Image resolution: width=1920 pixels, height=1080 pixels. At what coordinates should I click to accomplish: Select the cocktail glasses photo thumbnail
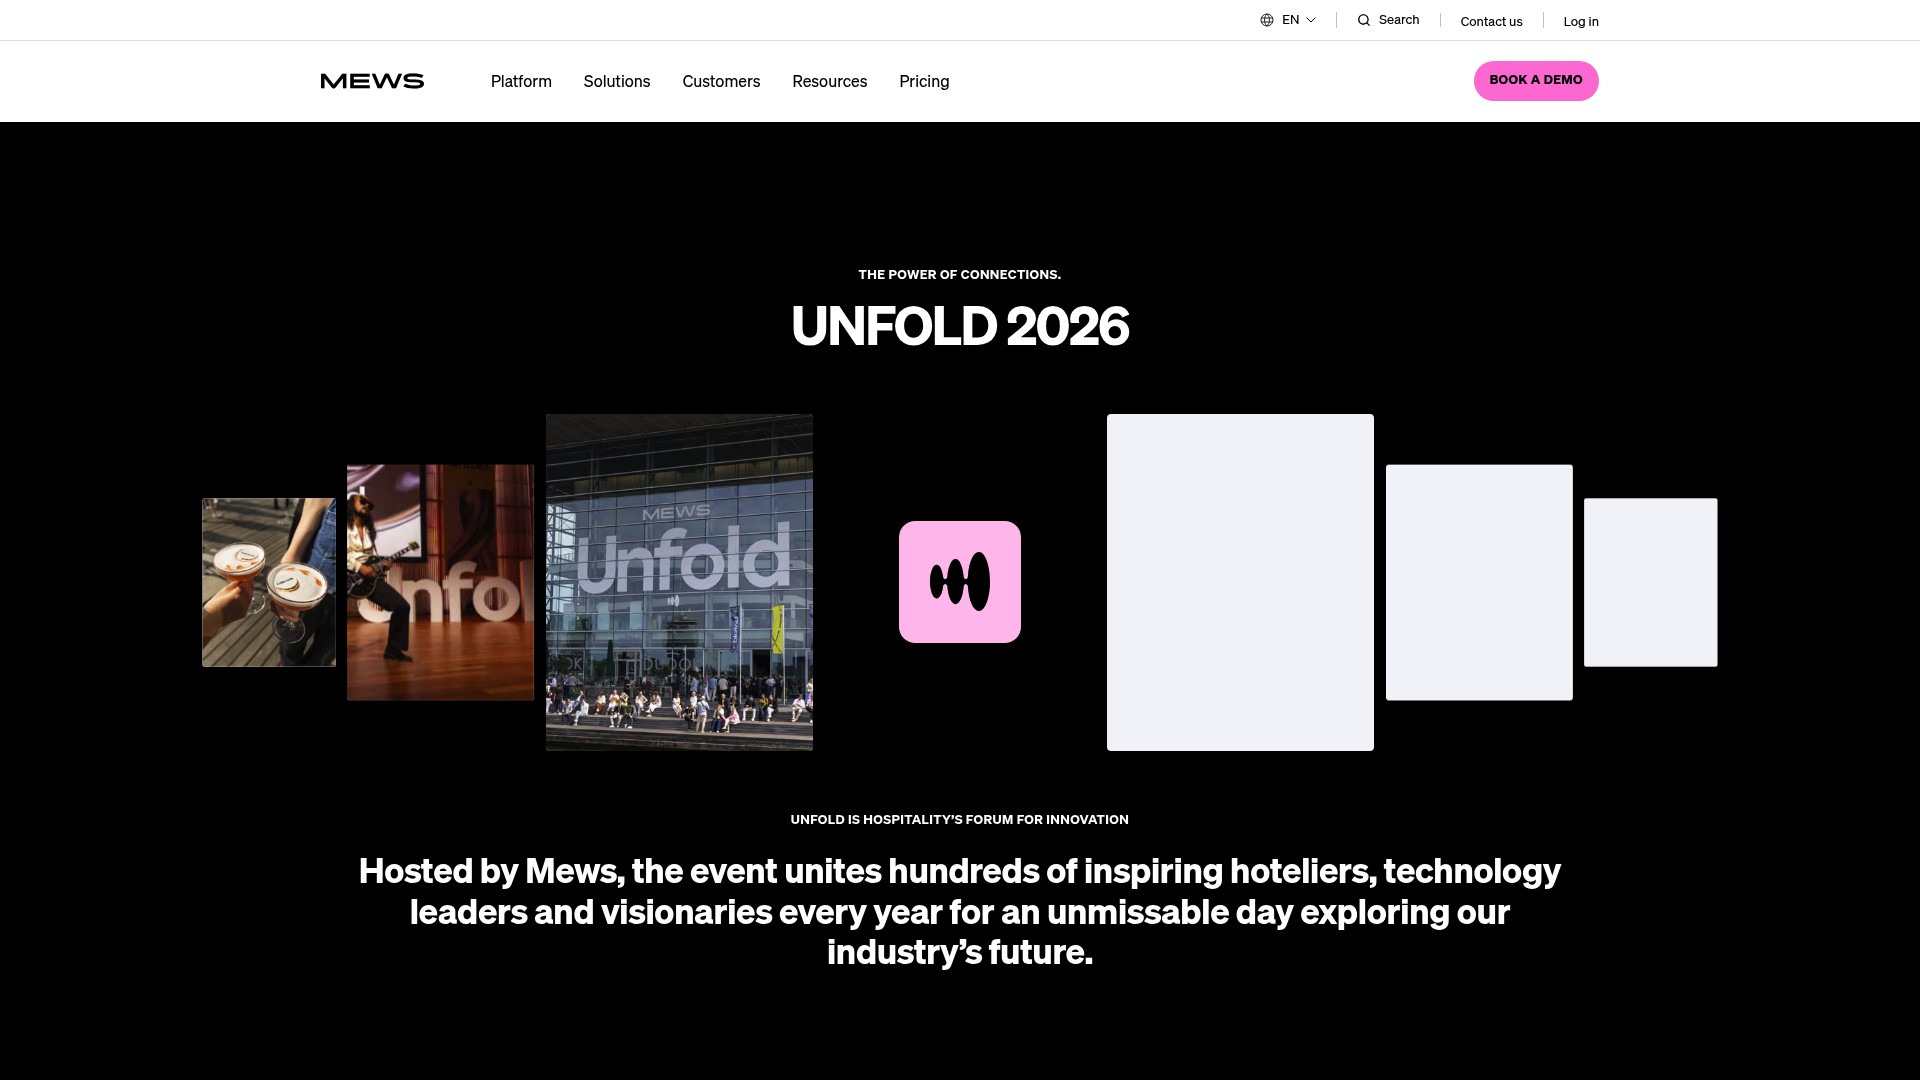pos(269,582)
